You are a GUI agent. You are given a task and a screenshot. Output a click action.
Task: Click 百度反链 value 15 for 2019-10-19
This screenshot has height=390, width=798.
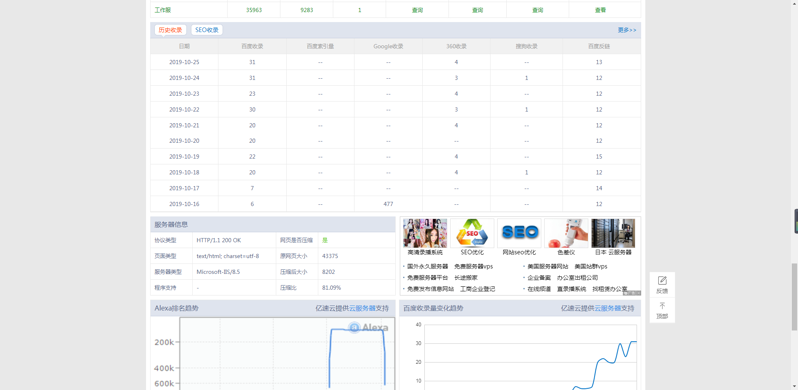tap(599, 157)
